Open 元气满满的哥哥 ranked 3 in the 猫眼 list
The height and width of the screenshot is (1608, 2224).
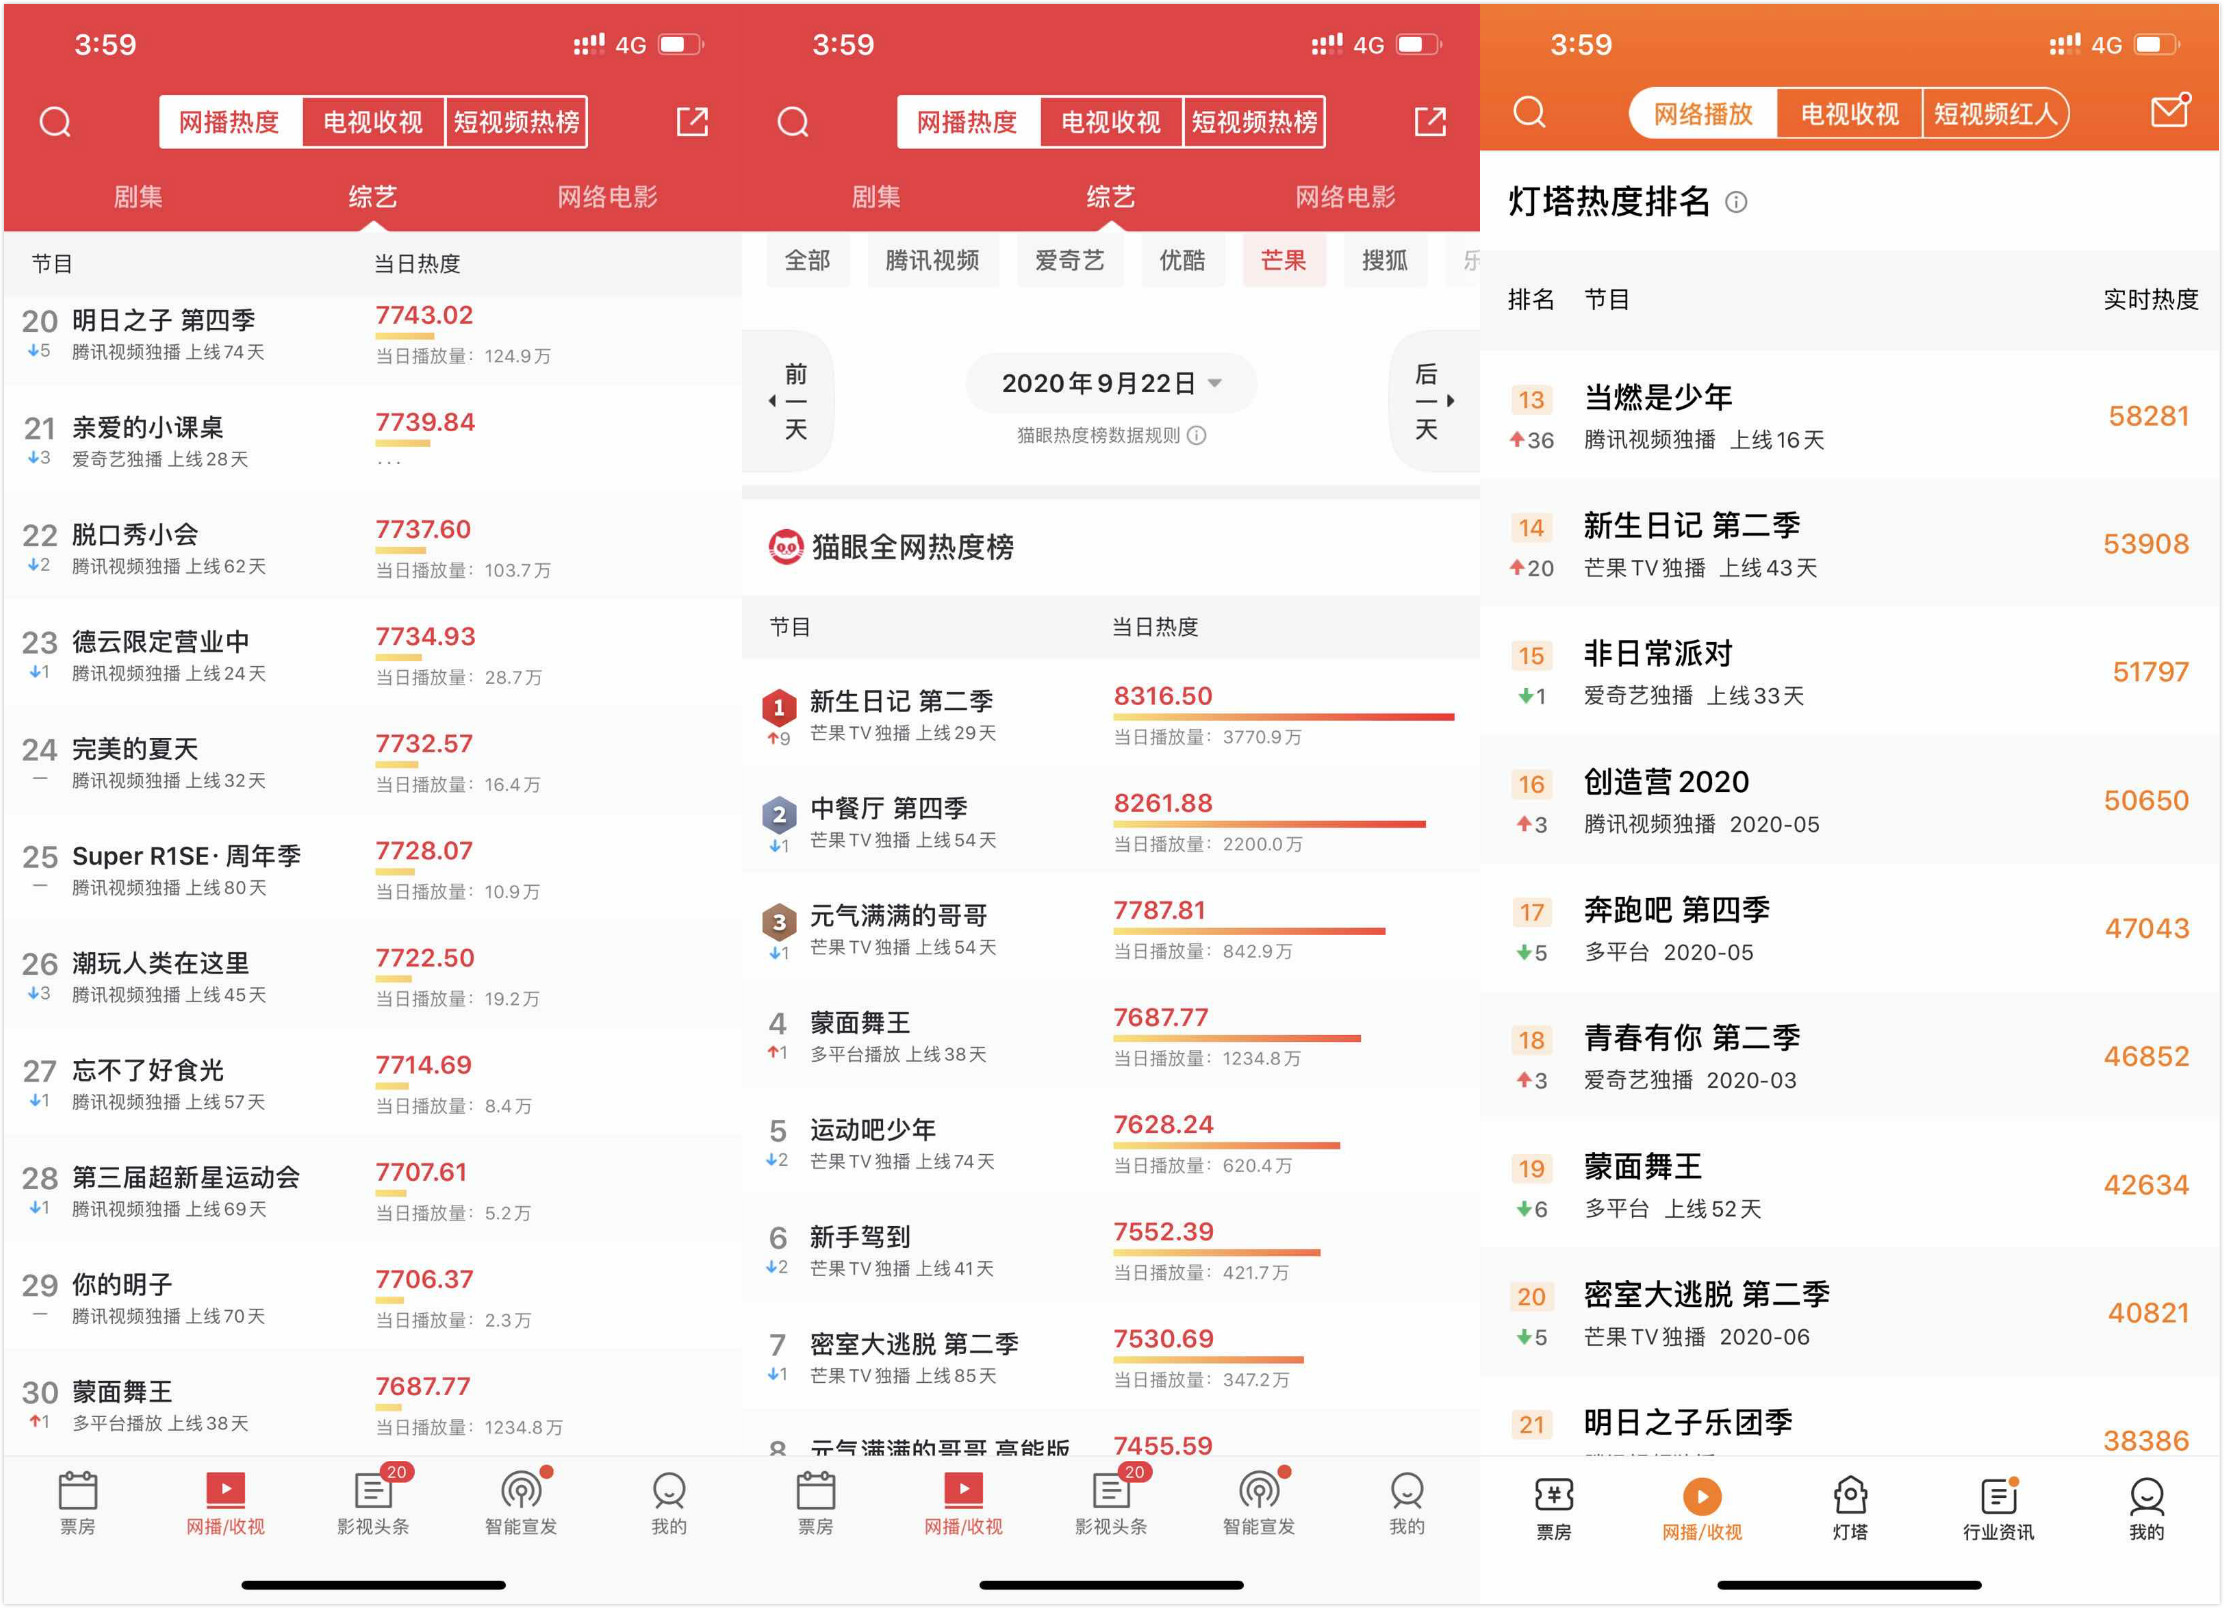(1111, 929)
